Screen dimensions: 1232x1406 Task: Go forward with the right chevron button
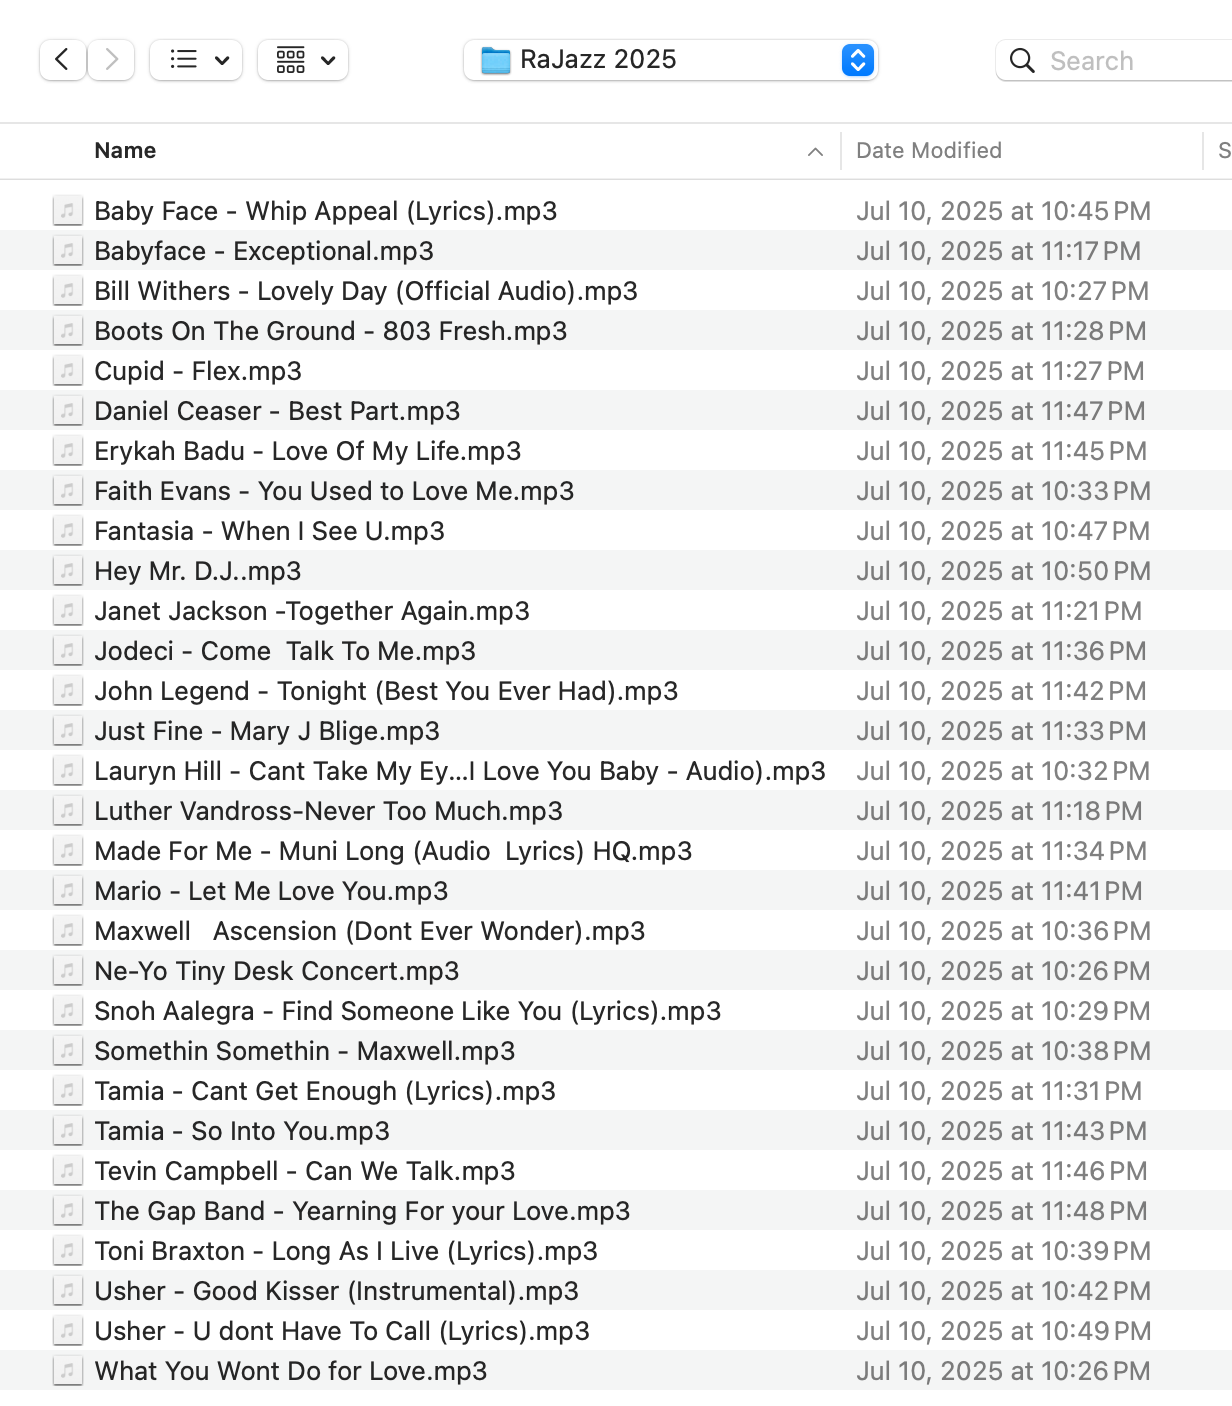click(112, 60)
